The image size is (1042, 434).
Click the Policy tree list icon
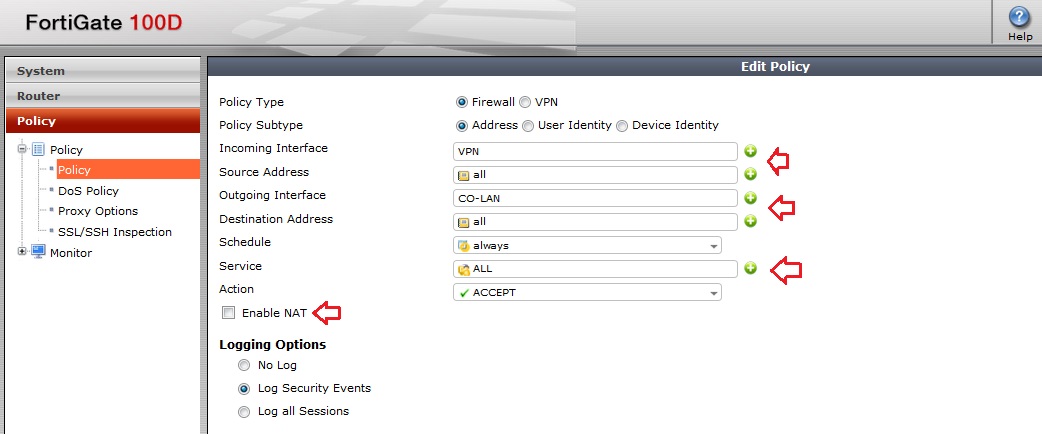(38, 150)
